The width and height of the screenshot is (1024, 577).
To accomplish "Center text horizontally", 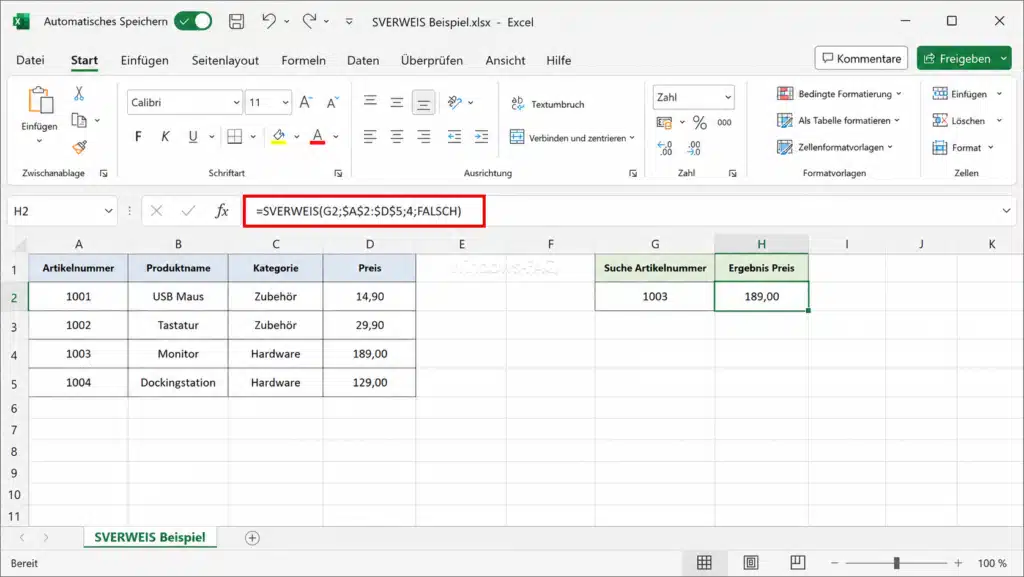I will pos(396,136).
